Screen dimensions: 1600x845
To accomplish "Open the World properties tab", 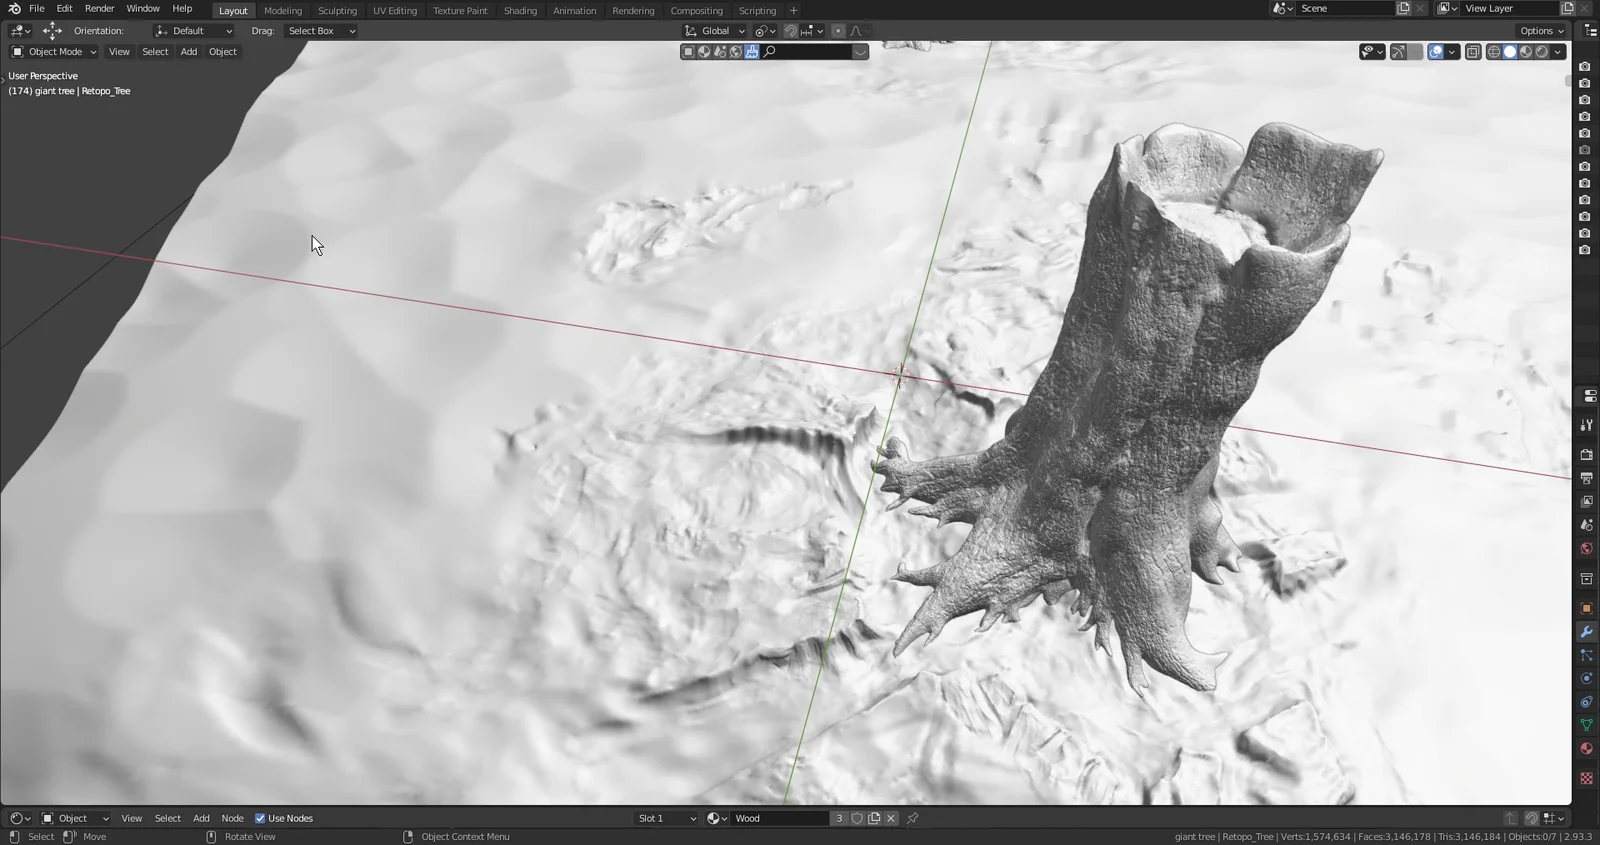I will pos(1586,549).
